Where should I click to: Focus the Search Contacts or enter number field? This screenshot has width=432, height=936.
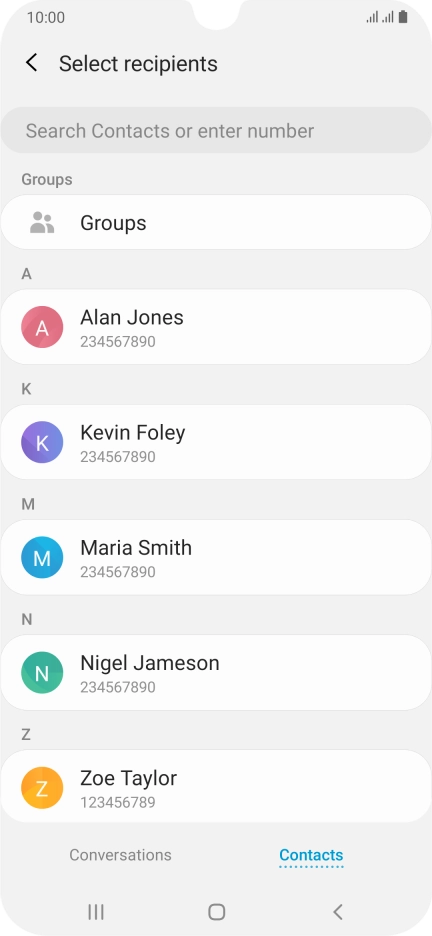coord(216,131)
